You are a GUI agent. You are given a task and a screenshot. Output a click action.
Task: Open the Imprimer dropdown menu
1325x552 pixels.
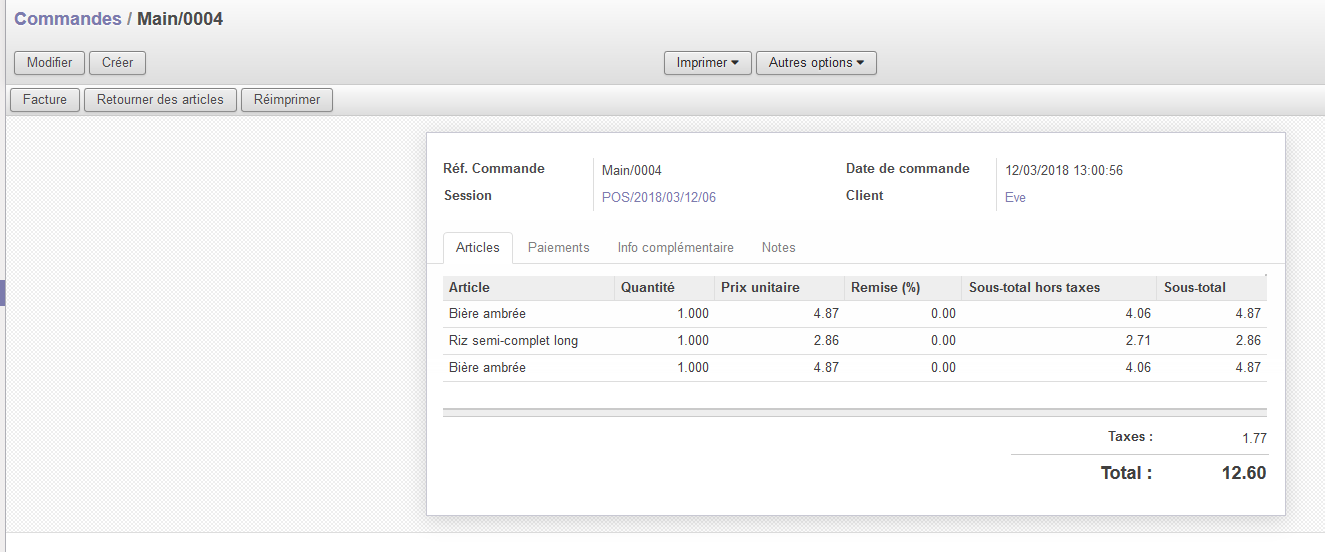[x=707, y=62]
